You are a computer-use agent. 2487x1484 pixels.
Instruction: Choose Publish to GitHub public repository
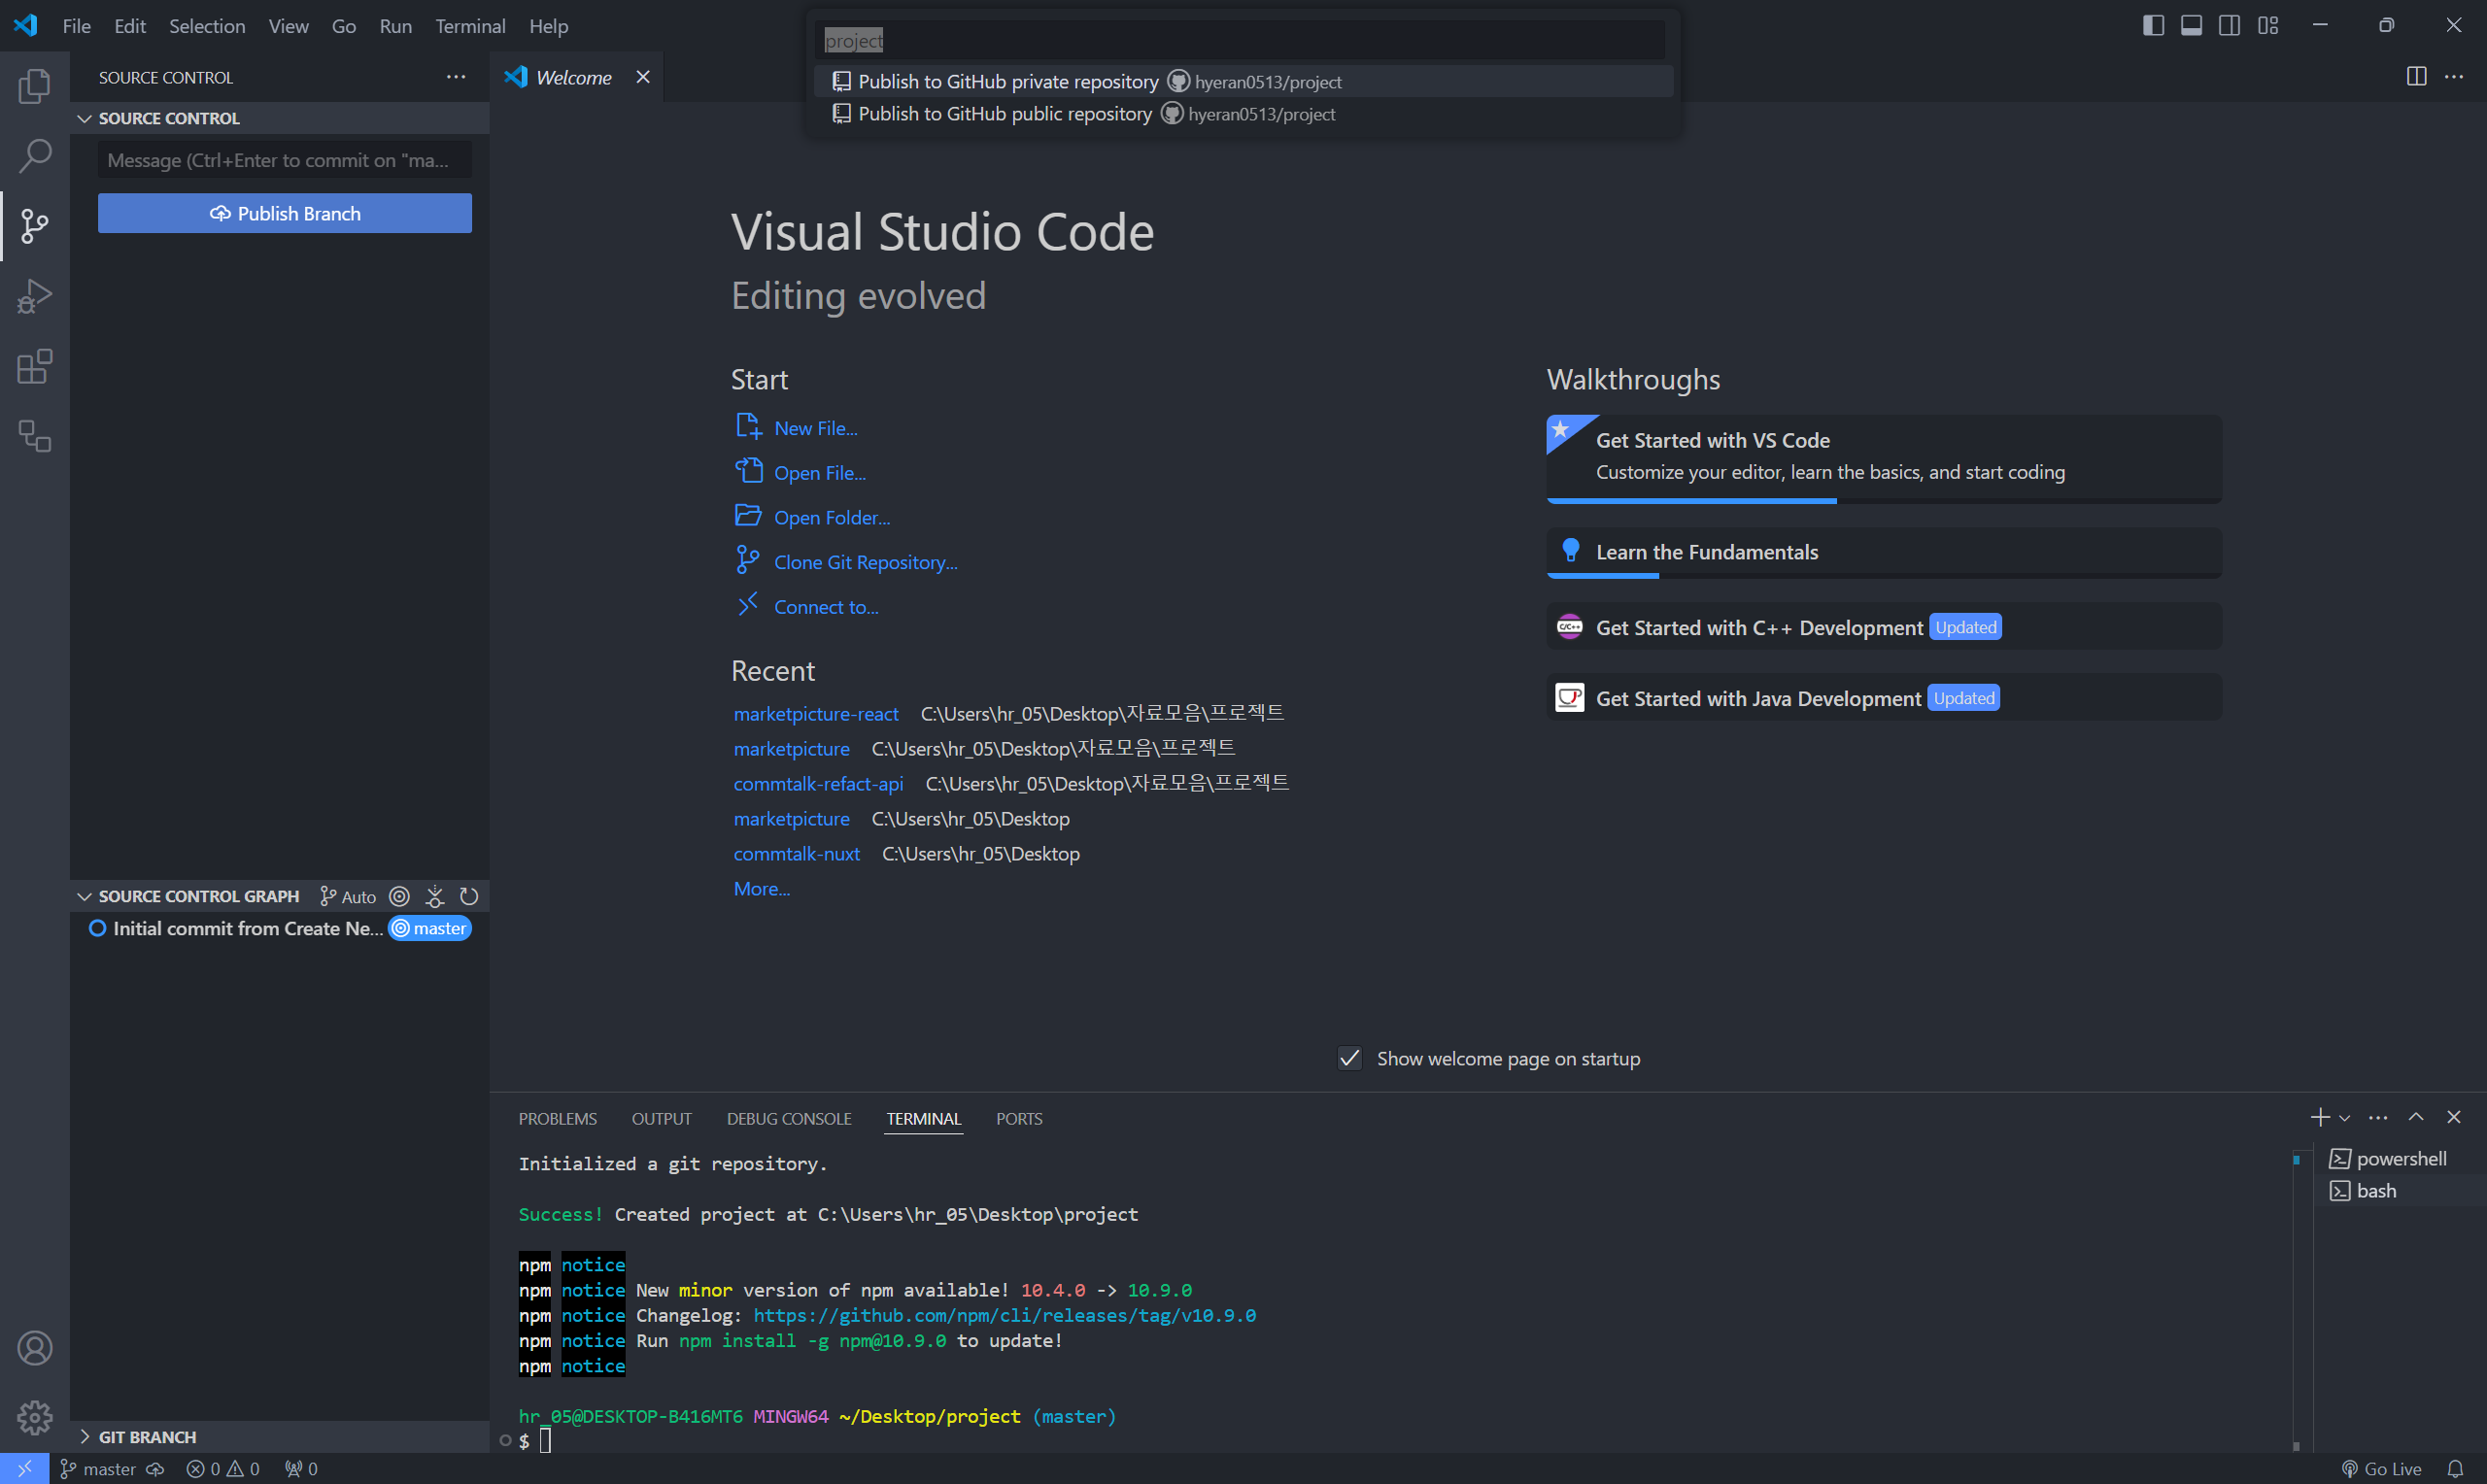click(1244, 114)
